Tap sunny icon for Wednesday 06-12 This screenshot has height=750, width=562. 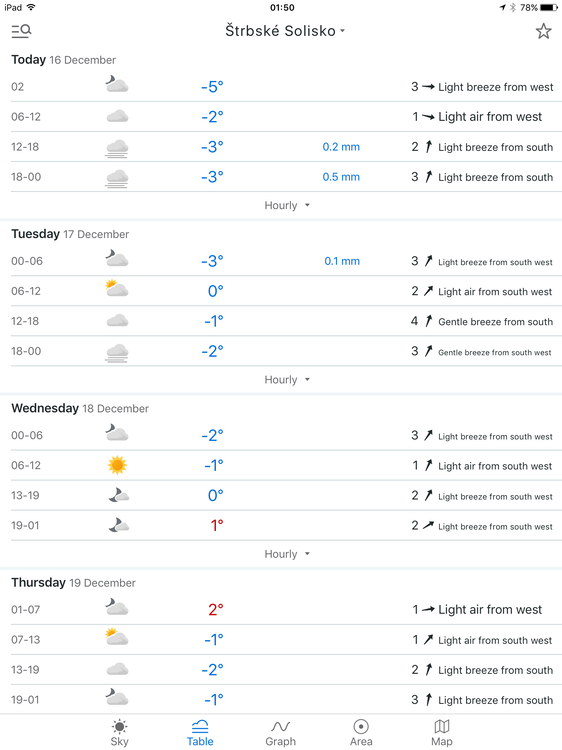(x=117, y=465)
